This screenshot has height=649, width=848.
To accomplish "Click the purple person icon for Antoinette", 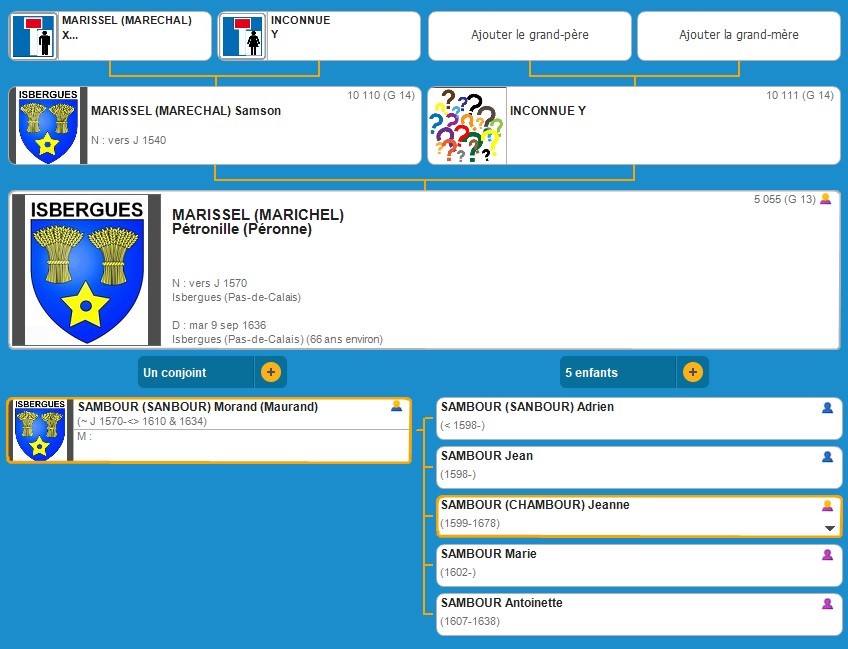I will (827, 604).
